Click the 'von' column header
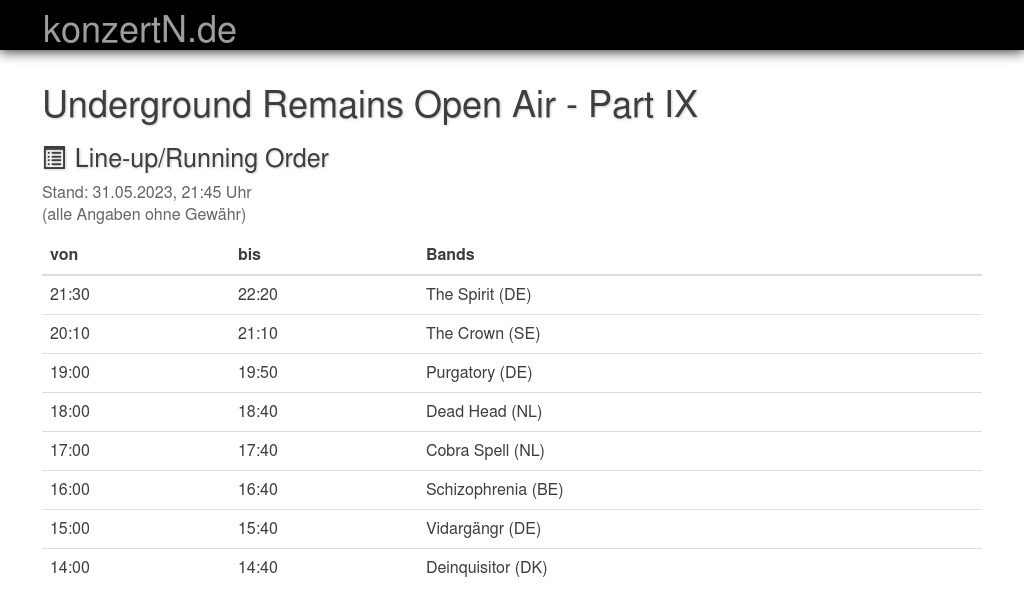This screenshot has height=607, width=1024. pyautogui.click(x=64, y=254)
